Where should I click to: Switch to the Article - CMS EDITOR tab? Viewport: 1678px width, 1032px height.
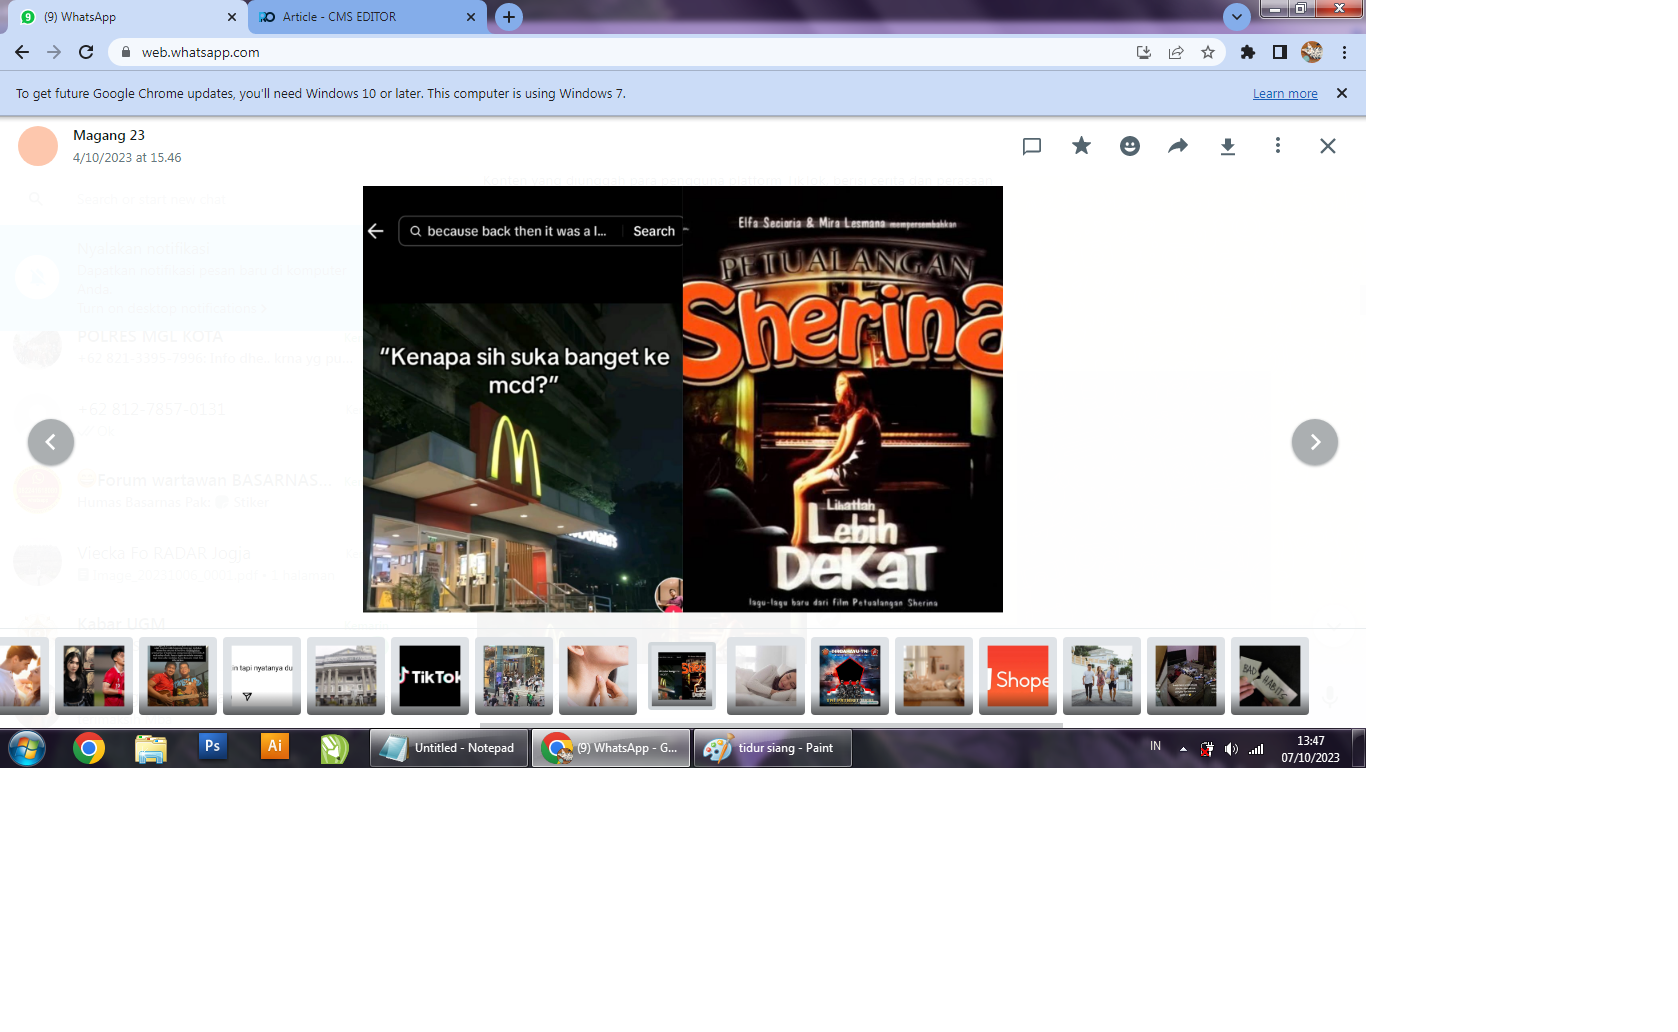[367, 17]
